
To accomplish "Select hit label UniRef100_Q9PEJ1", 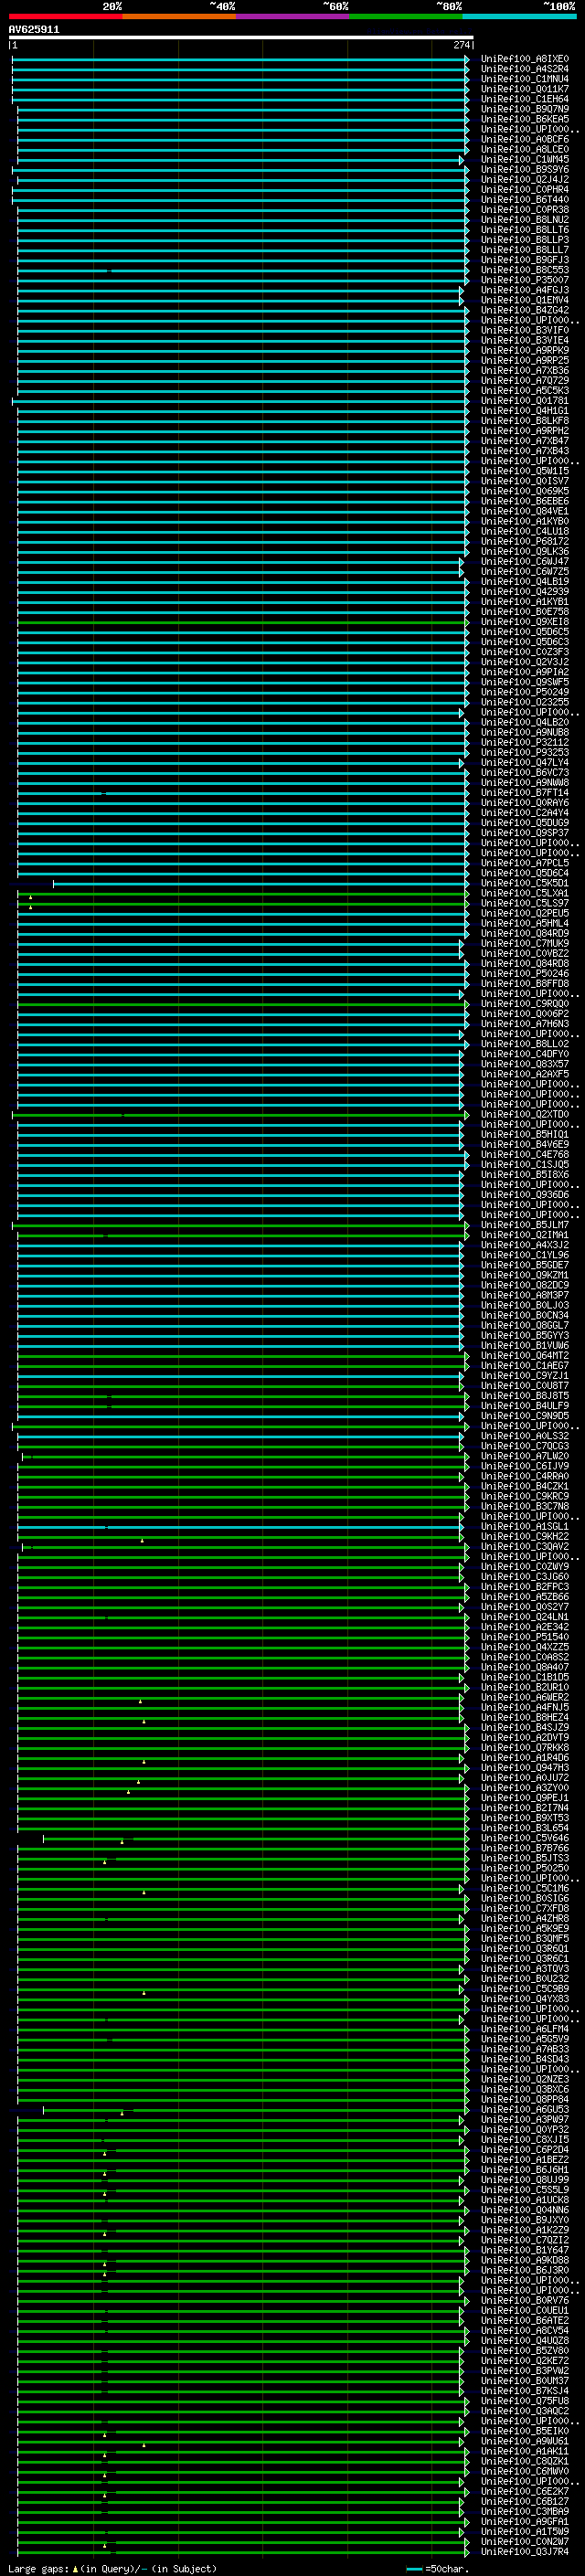I will [525, 1798].
